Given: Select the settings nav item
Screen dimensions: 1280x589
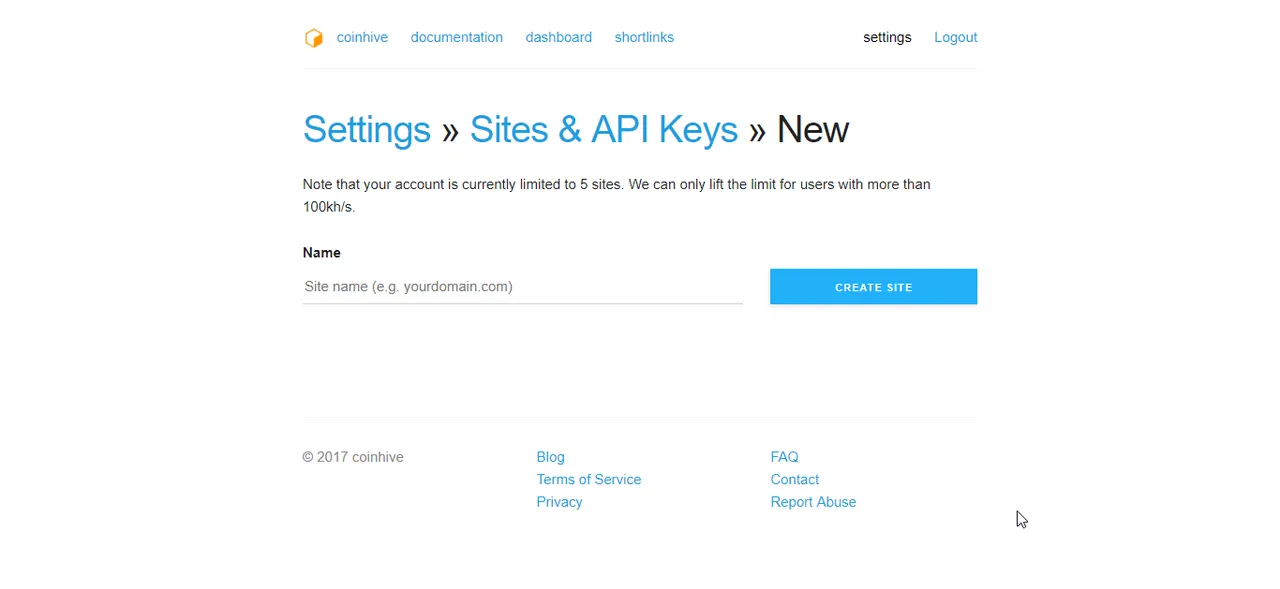Looking at the screenshot, I should (887, 37).
